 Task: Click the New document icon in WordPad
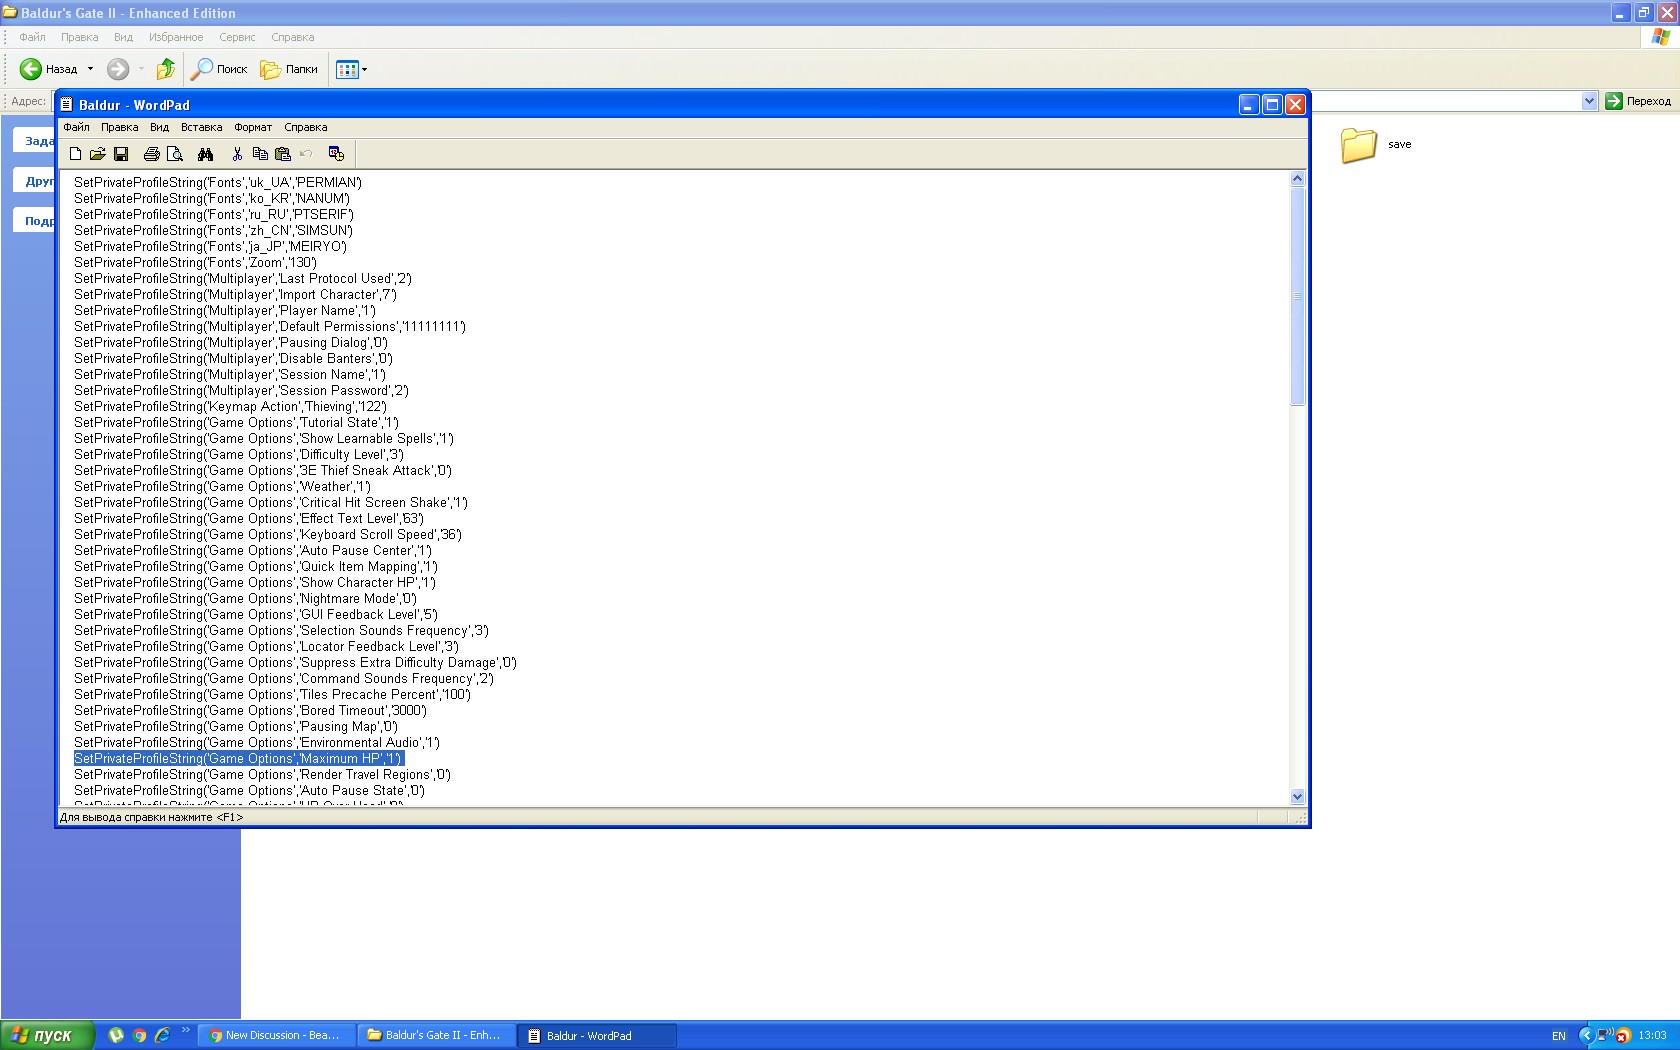(75, 154)
